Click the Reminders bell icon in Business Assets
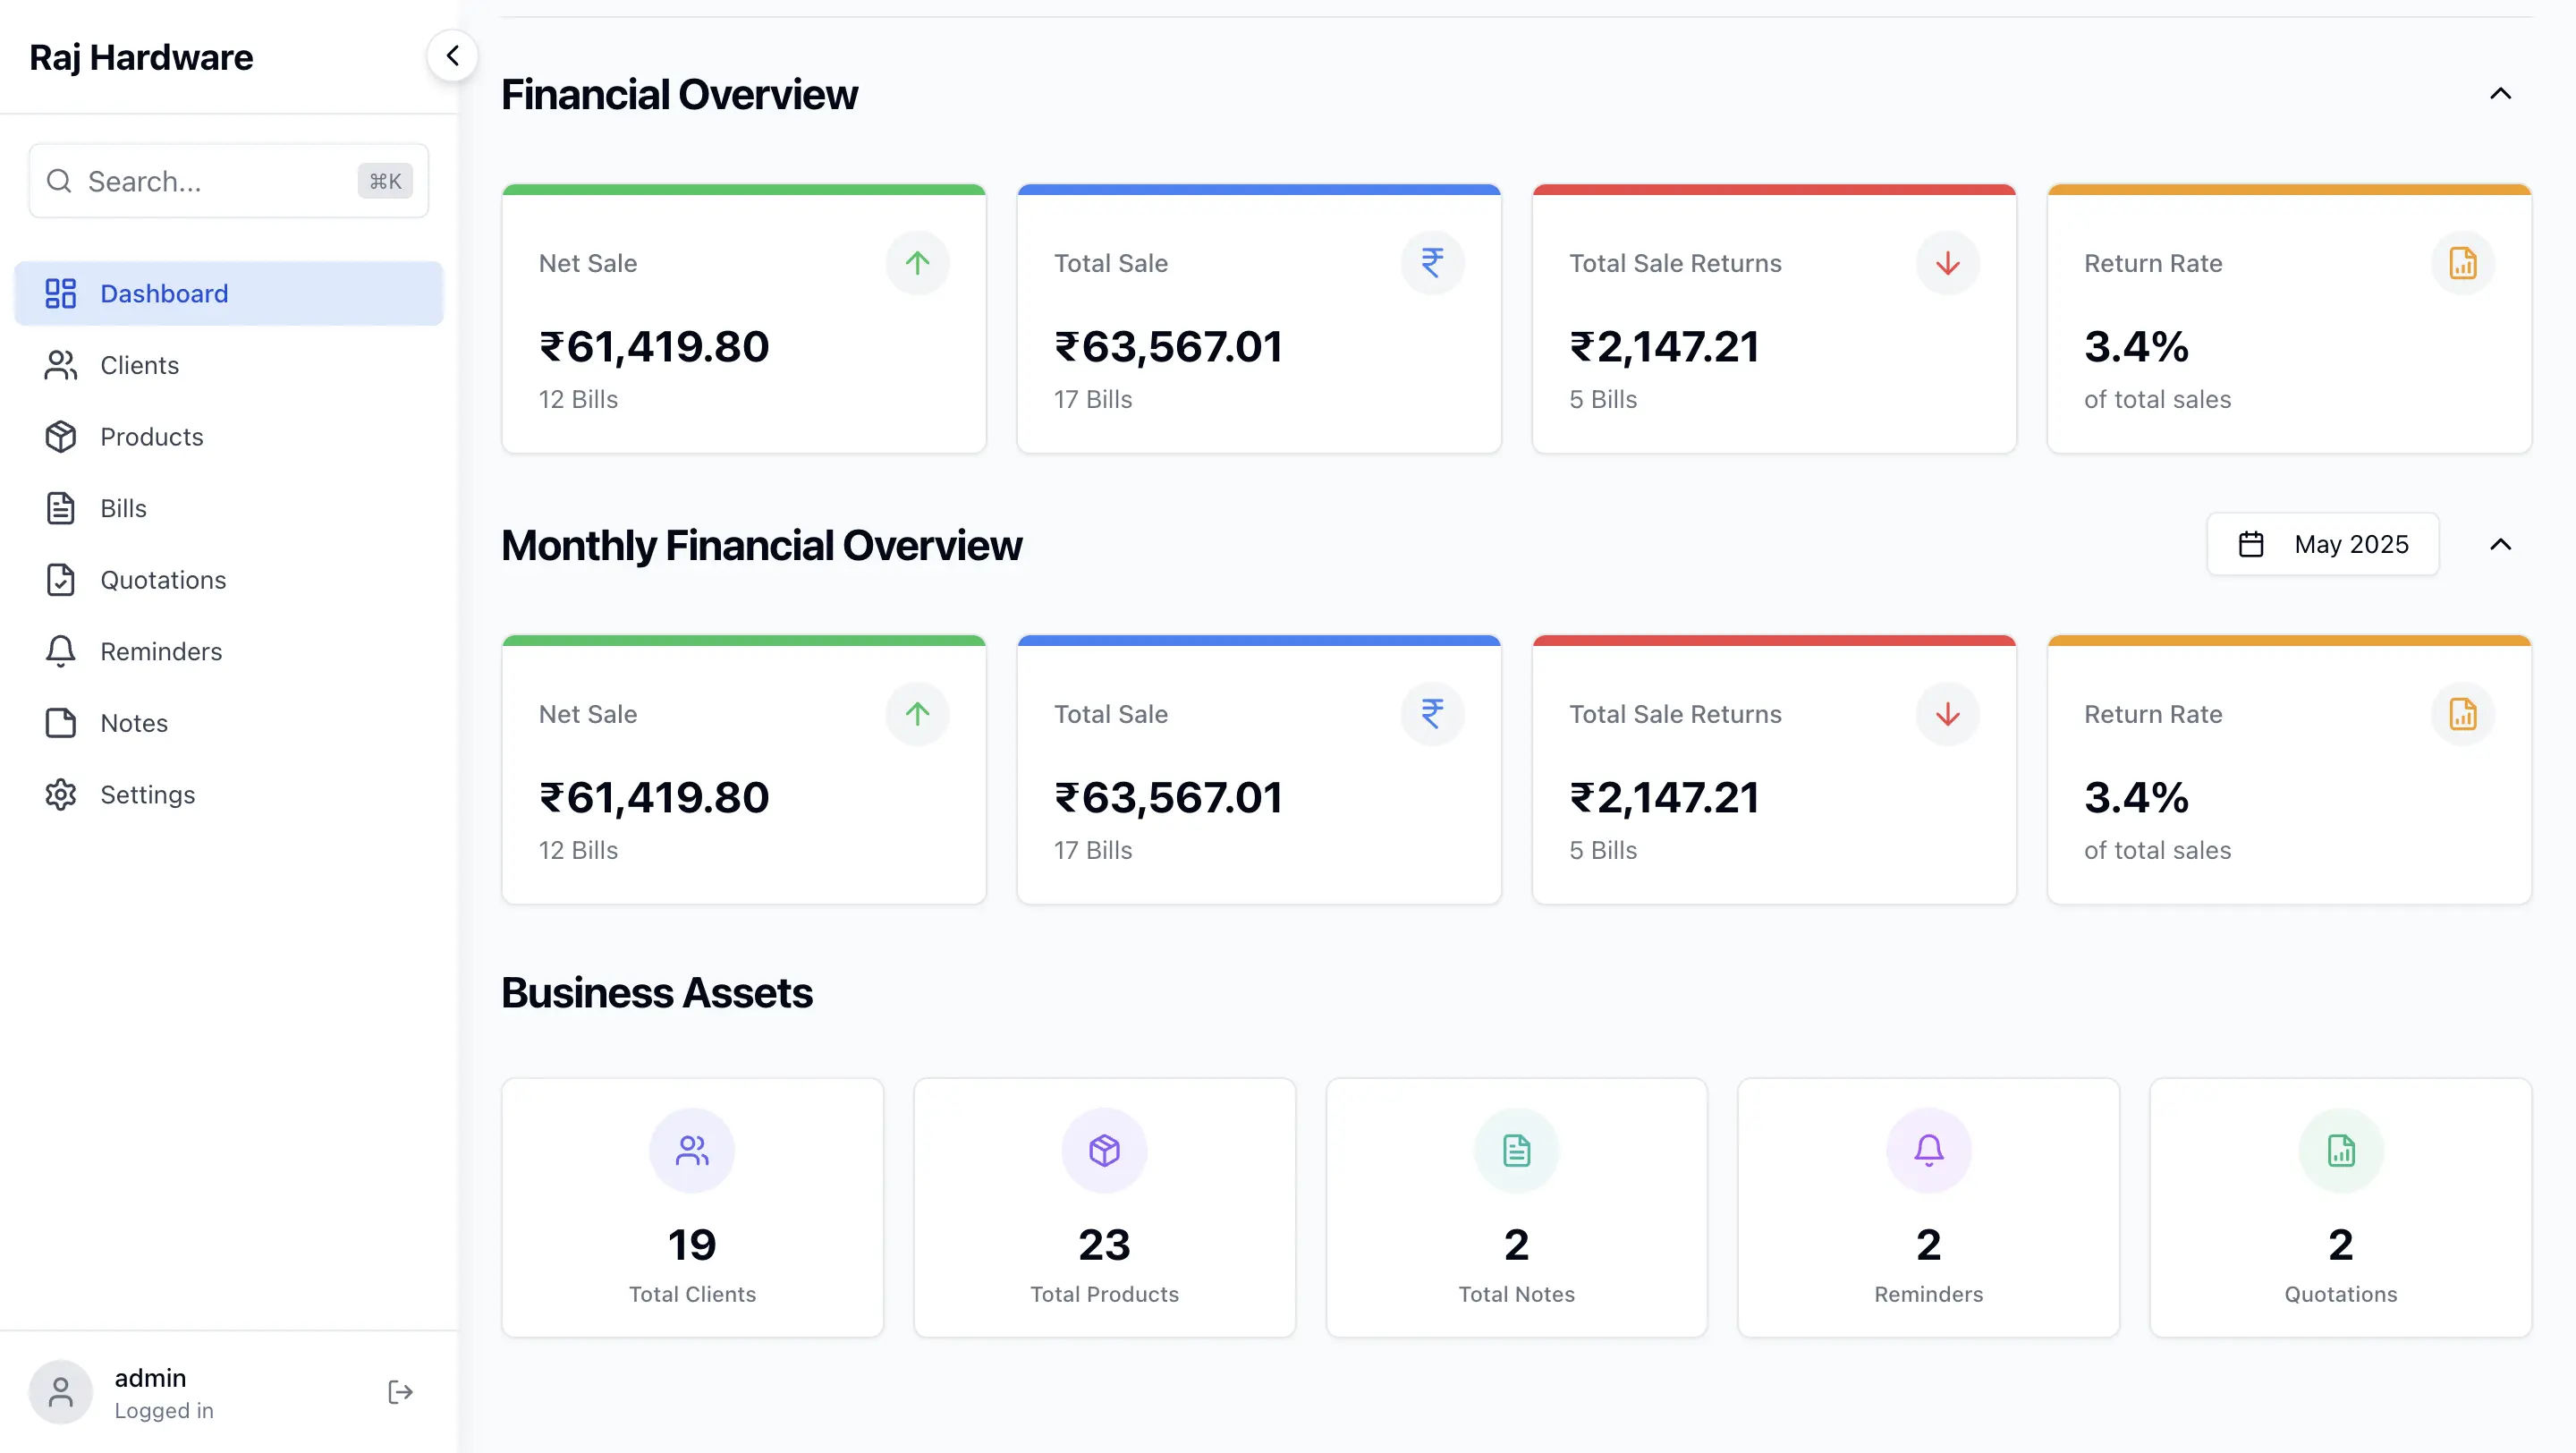2576x1453 pixels. (1928, 1150)
